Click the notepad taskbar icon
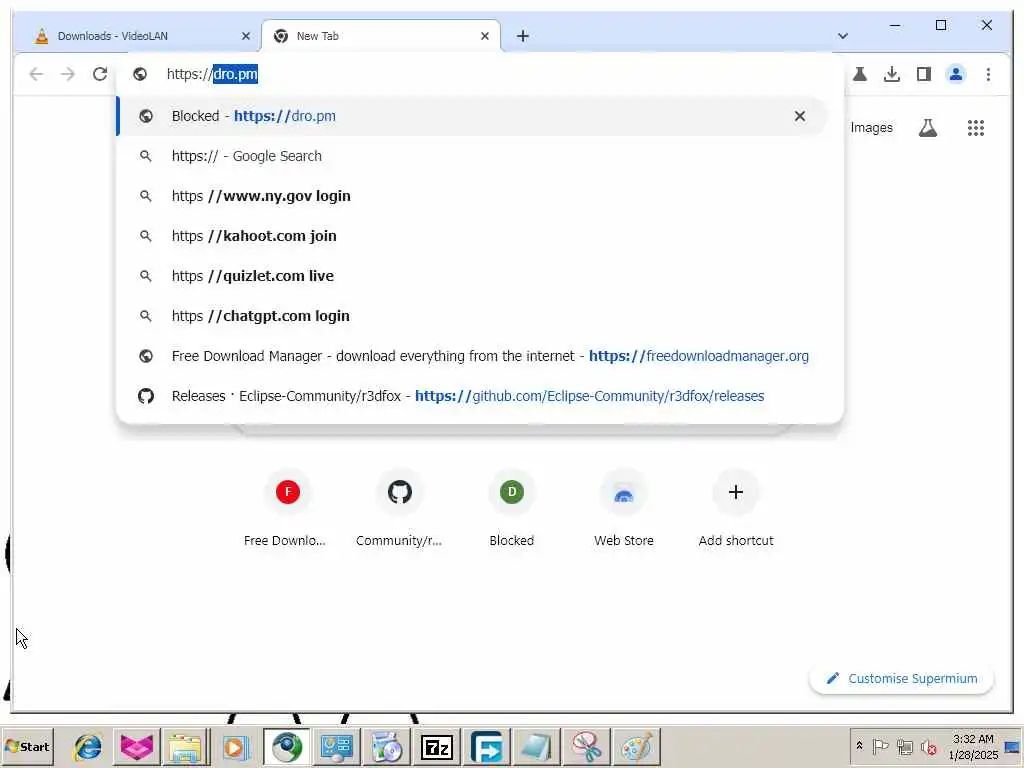The width and height of the screenshot is (1024, 768). click(x=536, y=746)
